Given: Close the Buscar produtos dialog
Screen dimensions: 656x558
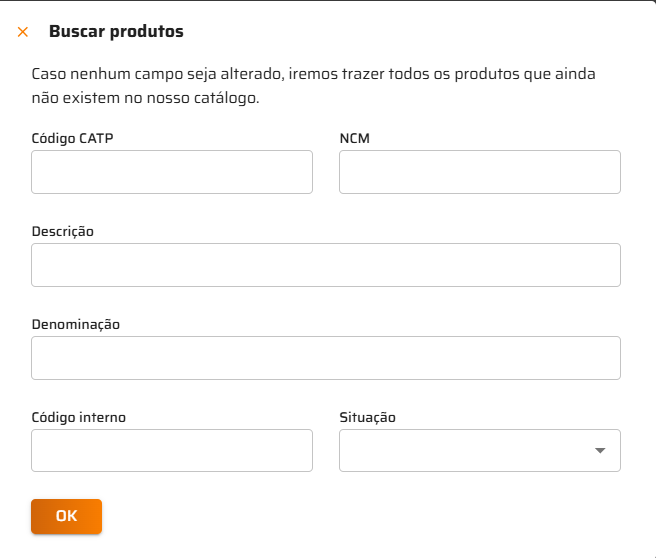Looking at the screenshot, I should pos(23,32).
